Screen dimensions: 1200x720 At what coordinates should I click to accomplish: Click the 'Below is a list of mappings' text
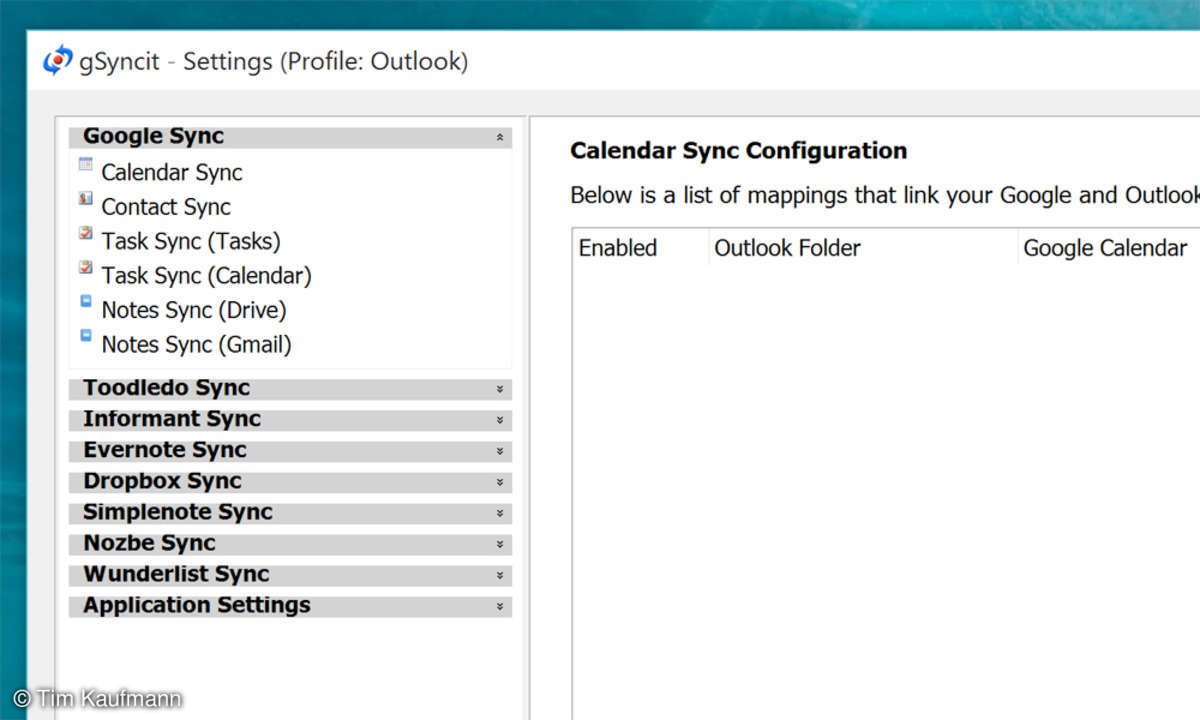[884, 195]
